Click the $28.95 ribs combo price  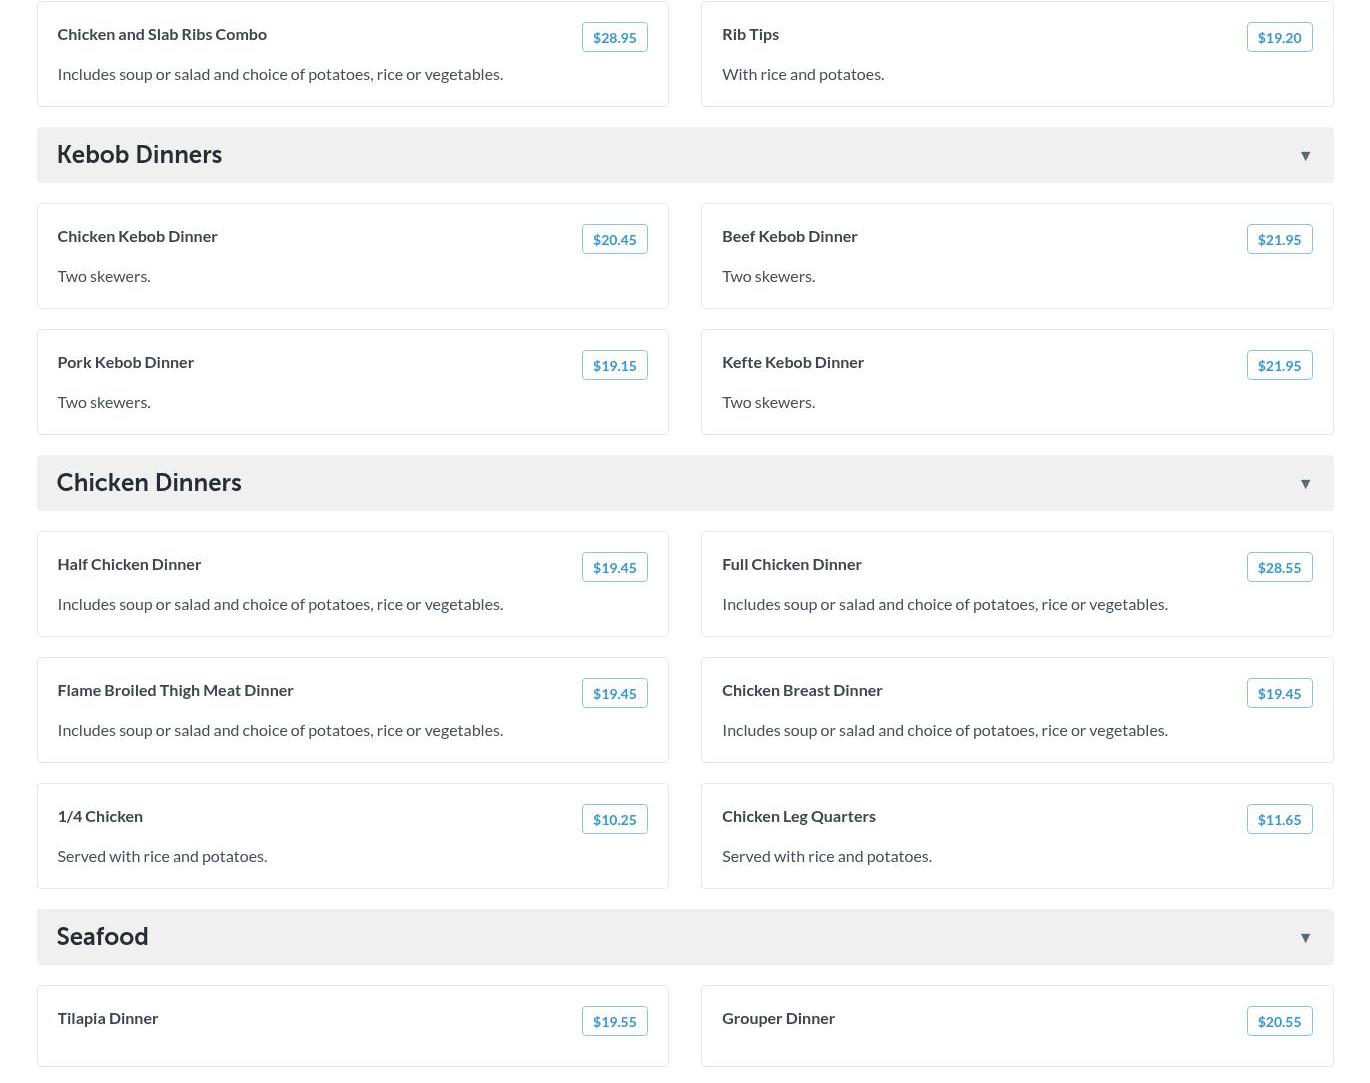tap(614, 38)
